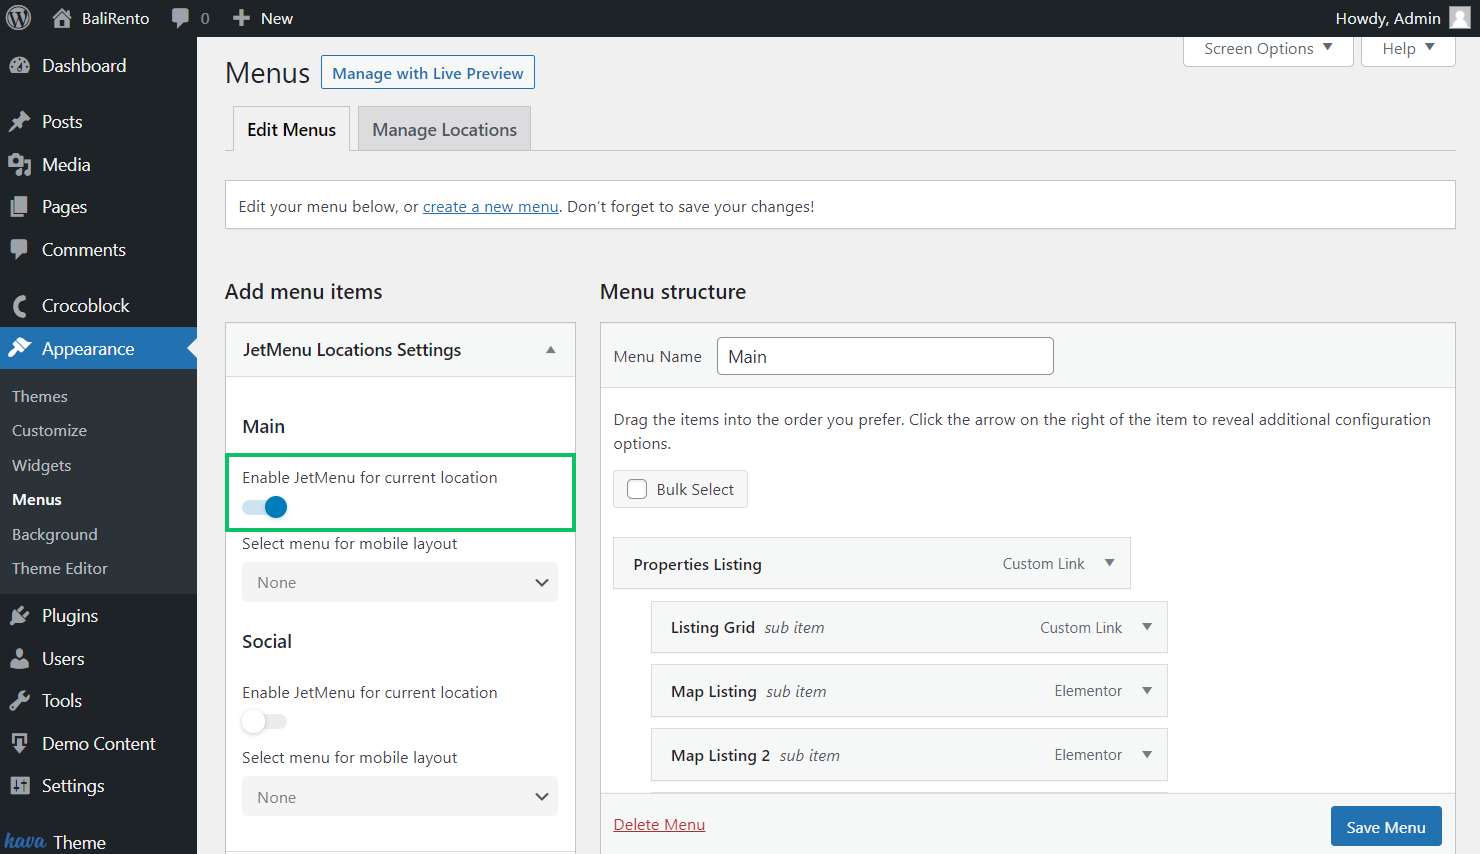Click the Users icon in sidebar
Image resolution: width=1480 pixels, height=854 pixels.
click(20, 658)
